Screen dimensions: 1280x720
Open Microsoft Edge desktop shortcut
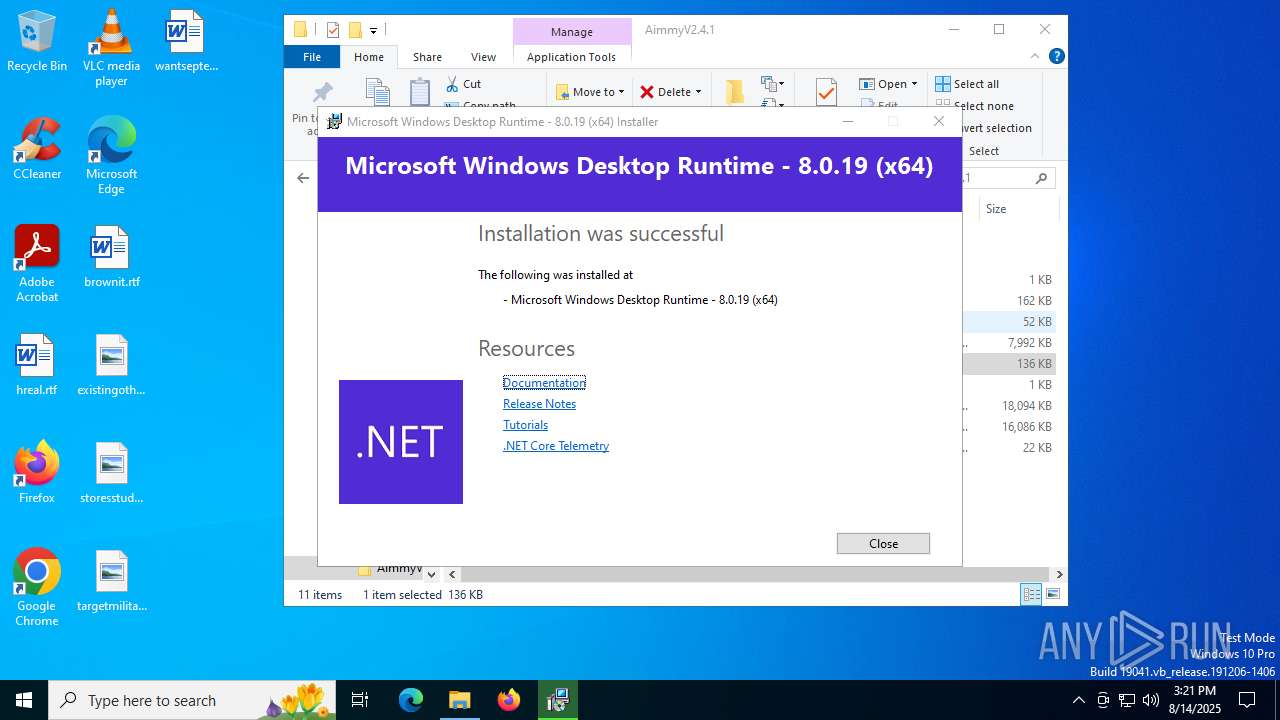pos(111,156)
